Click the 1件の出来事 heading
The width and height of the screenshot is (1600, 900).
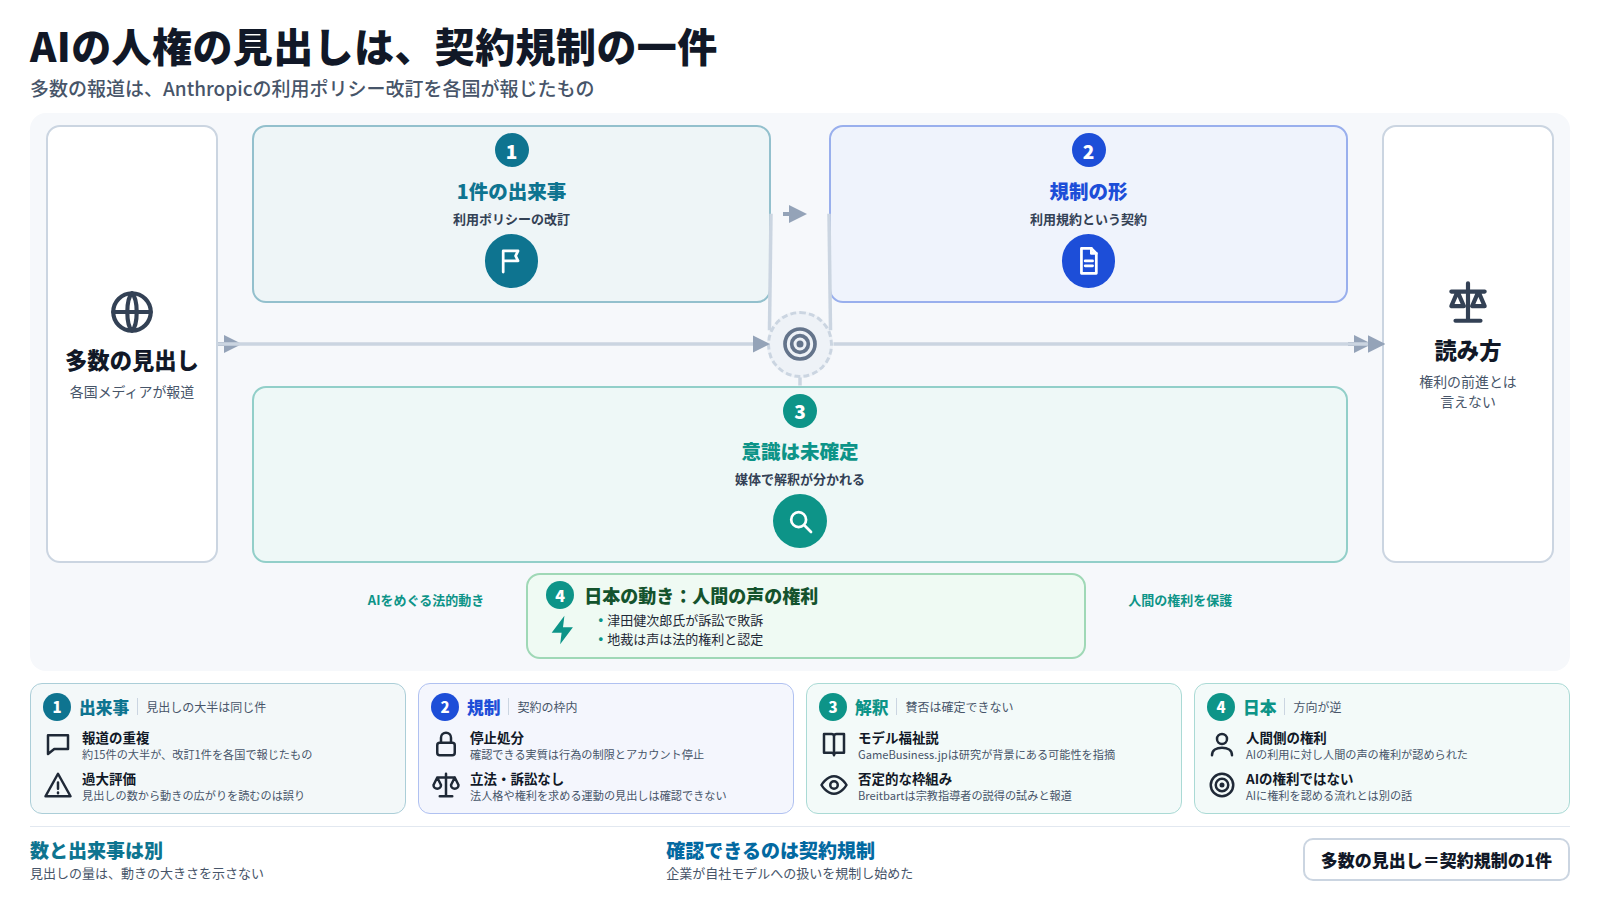[511, 192]
